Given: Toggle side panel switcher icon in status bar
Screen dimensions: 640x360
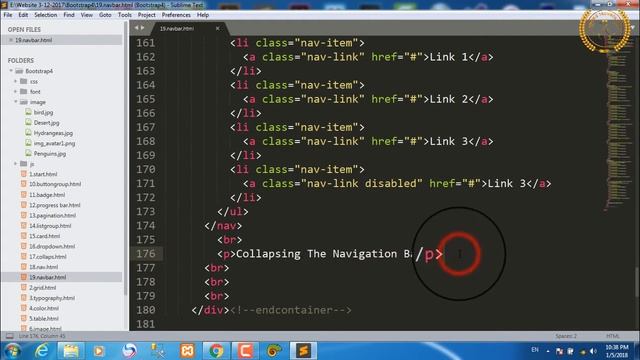Looking at the screenshot, I should [9, 336].
